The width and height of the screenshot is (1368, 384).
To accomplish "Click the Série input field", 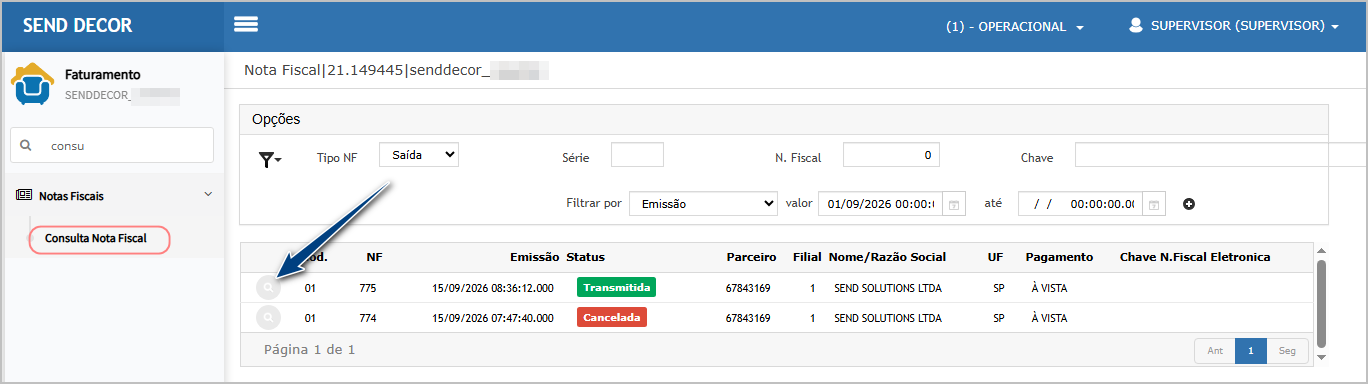I will coord(637,155).
